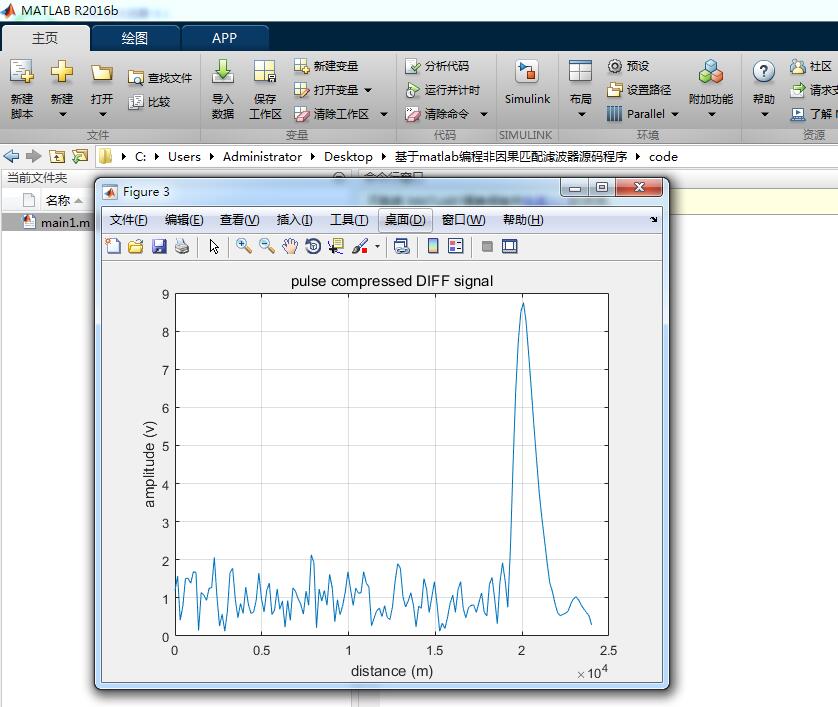Toggle Brush data tool in Figure 3
The height and width of the screenshot is (707, 838).
(360, 246)
